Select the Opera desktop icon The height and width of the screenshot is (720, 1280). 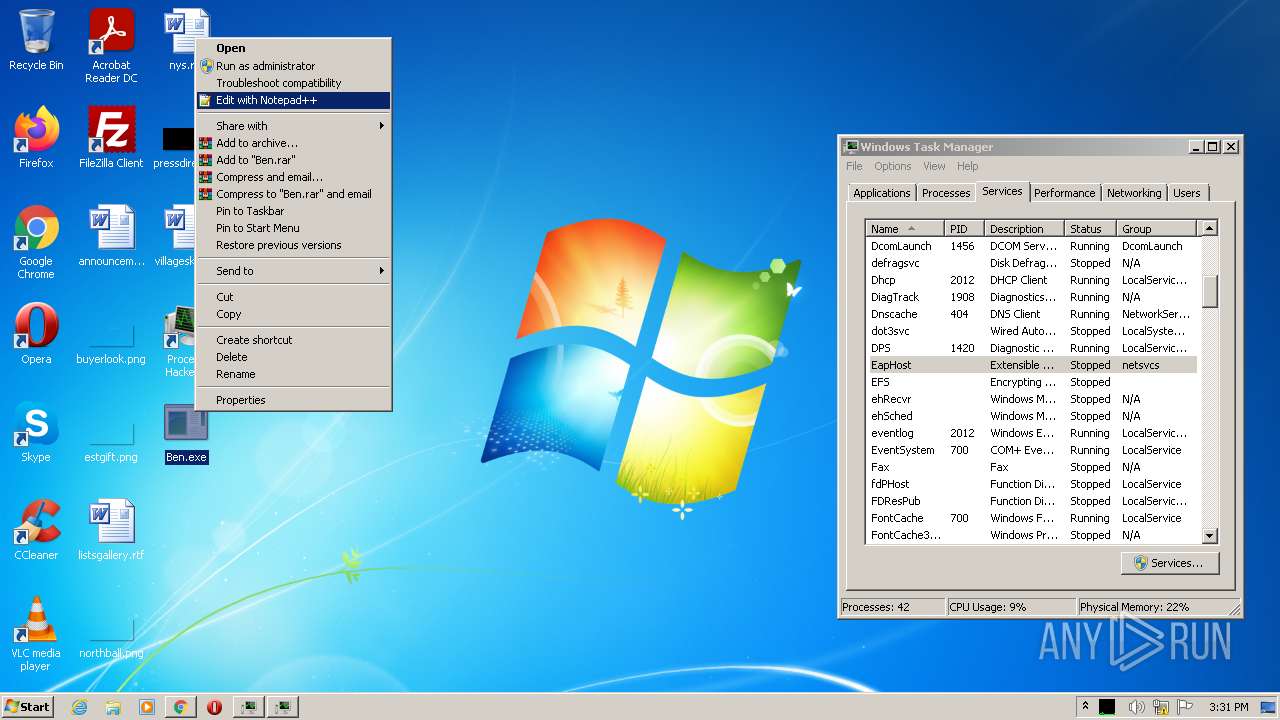coord(36,334)
